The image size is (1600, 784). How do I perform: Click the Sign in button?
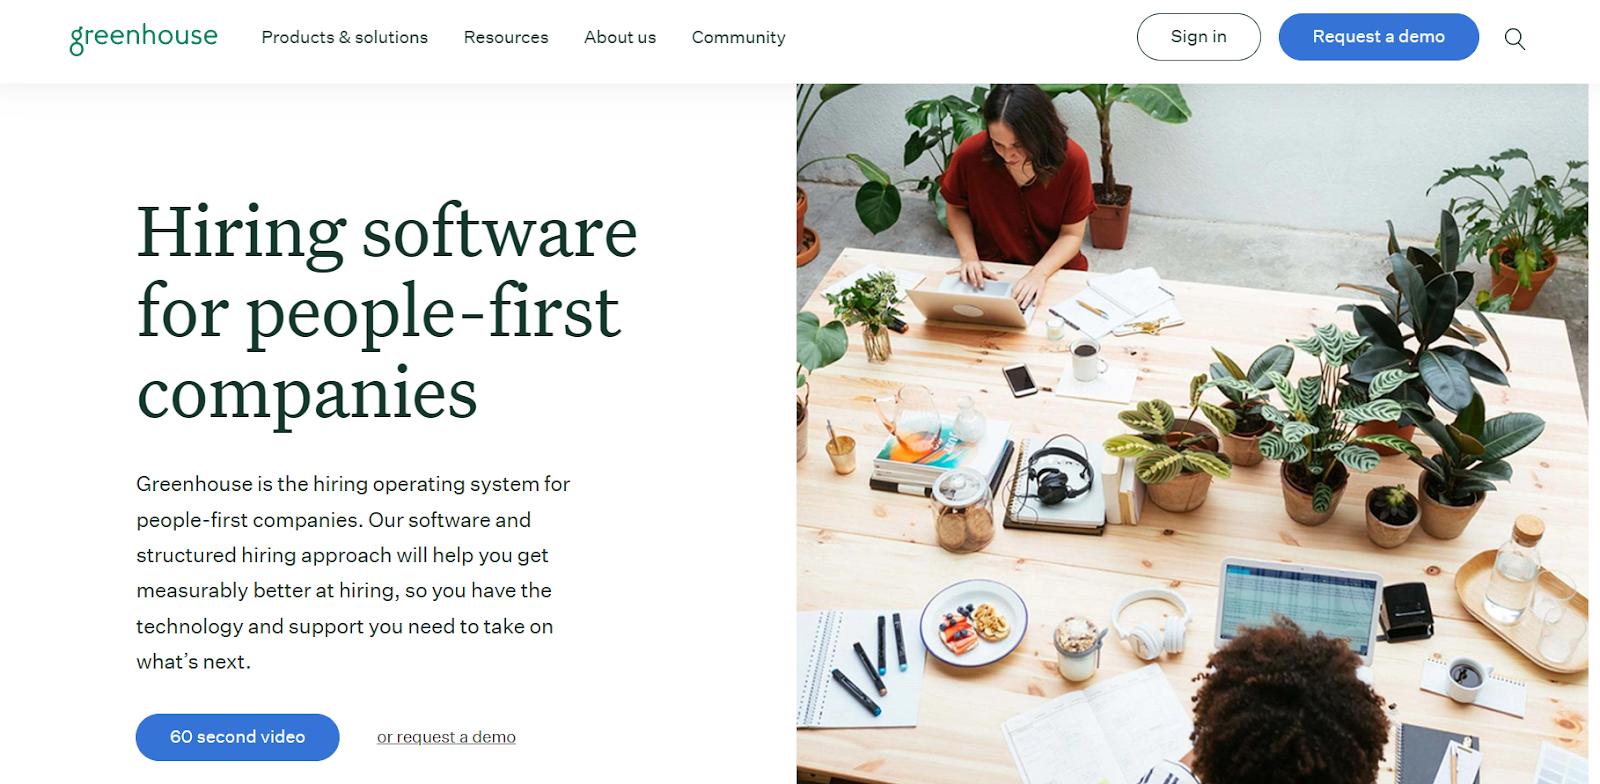(x=1199, y=37)
